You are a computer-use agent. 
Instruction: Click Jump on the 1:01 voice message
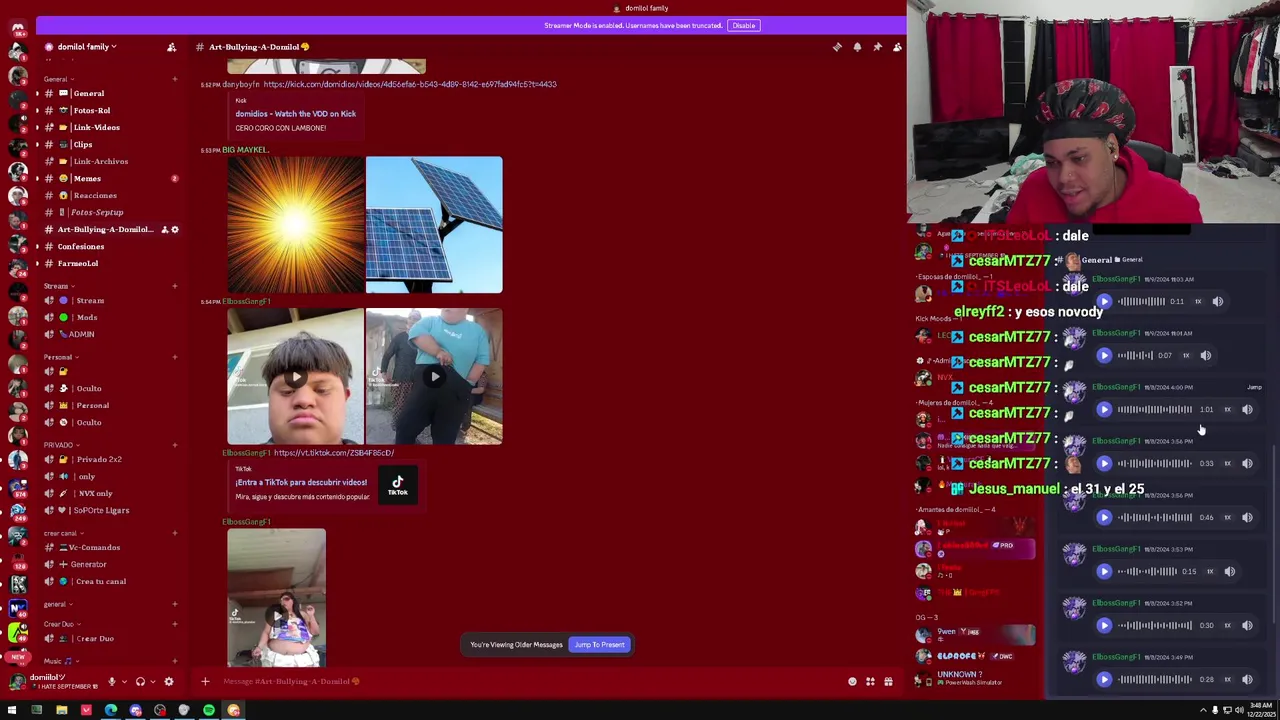click(x=1254, y=387)
